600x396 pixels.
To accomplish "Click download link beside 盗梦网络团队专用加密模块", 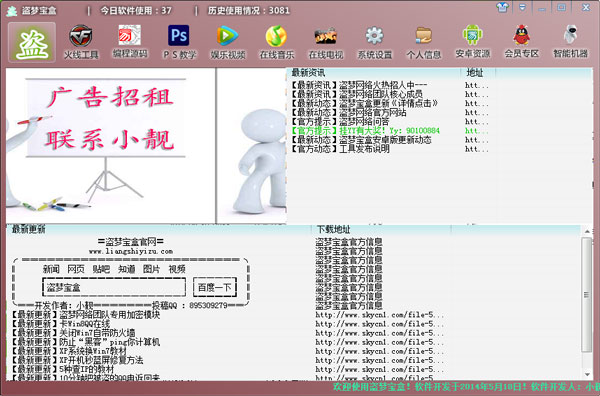I will point(380,315).
